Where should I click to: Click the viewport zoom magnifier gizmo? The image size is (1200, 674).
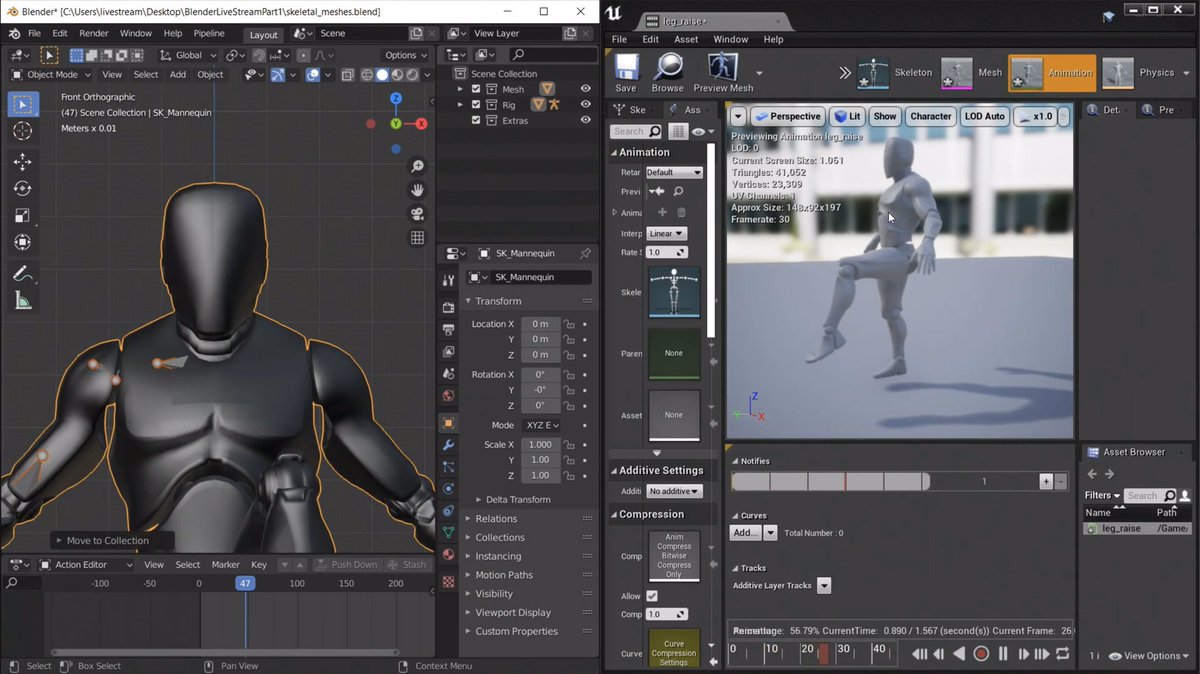417,166
